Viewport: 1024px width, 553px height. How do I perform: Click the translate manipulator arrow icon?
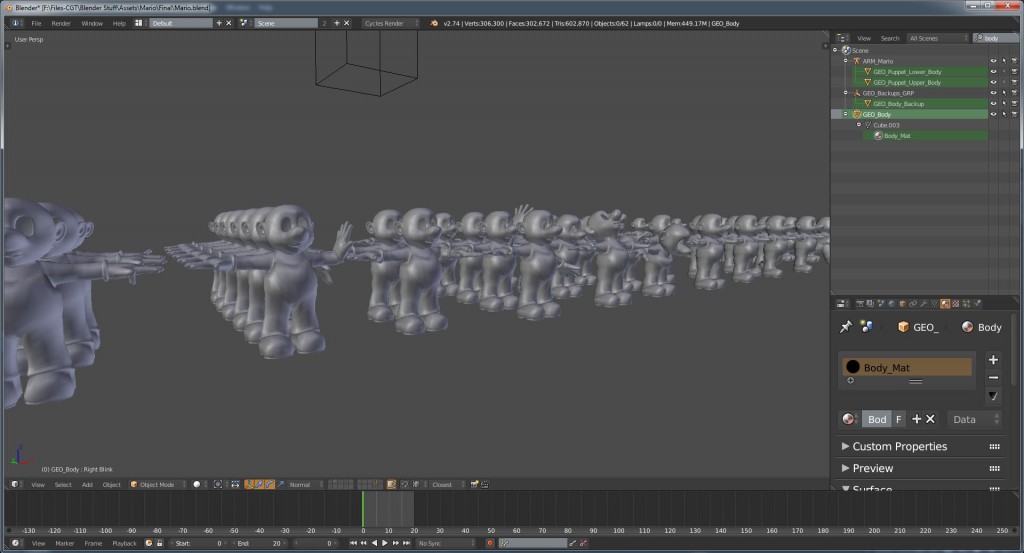click(x=259, y=484)
